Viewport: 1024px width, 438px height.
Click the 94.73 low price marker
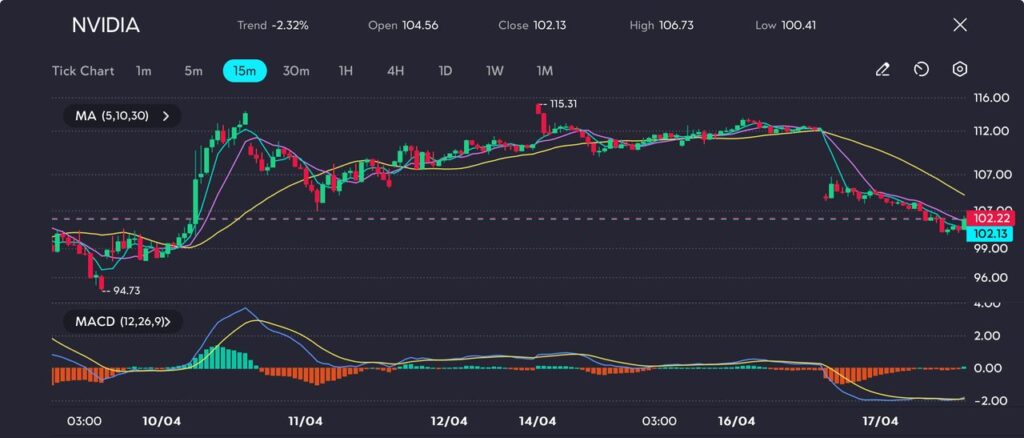coord(125,290)
